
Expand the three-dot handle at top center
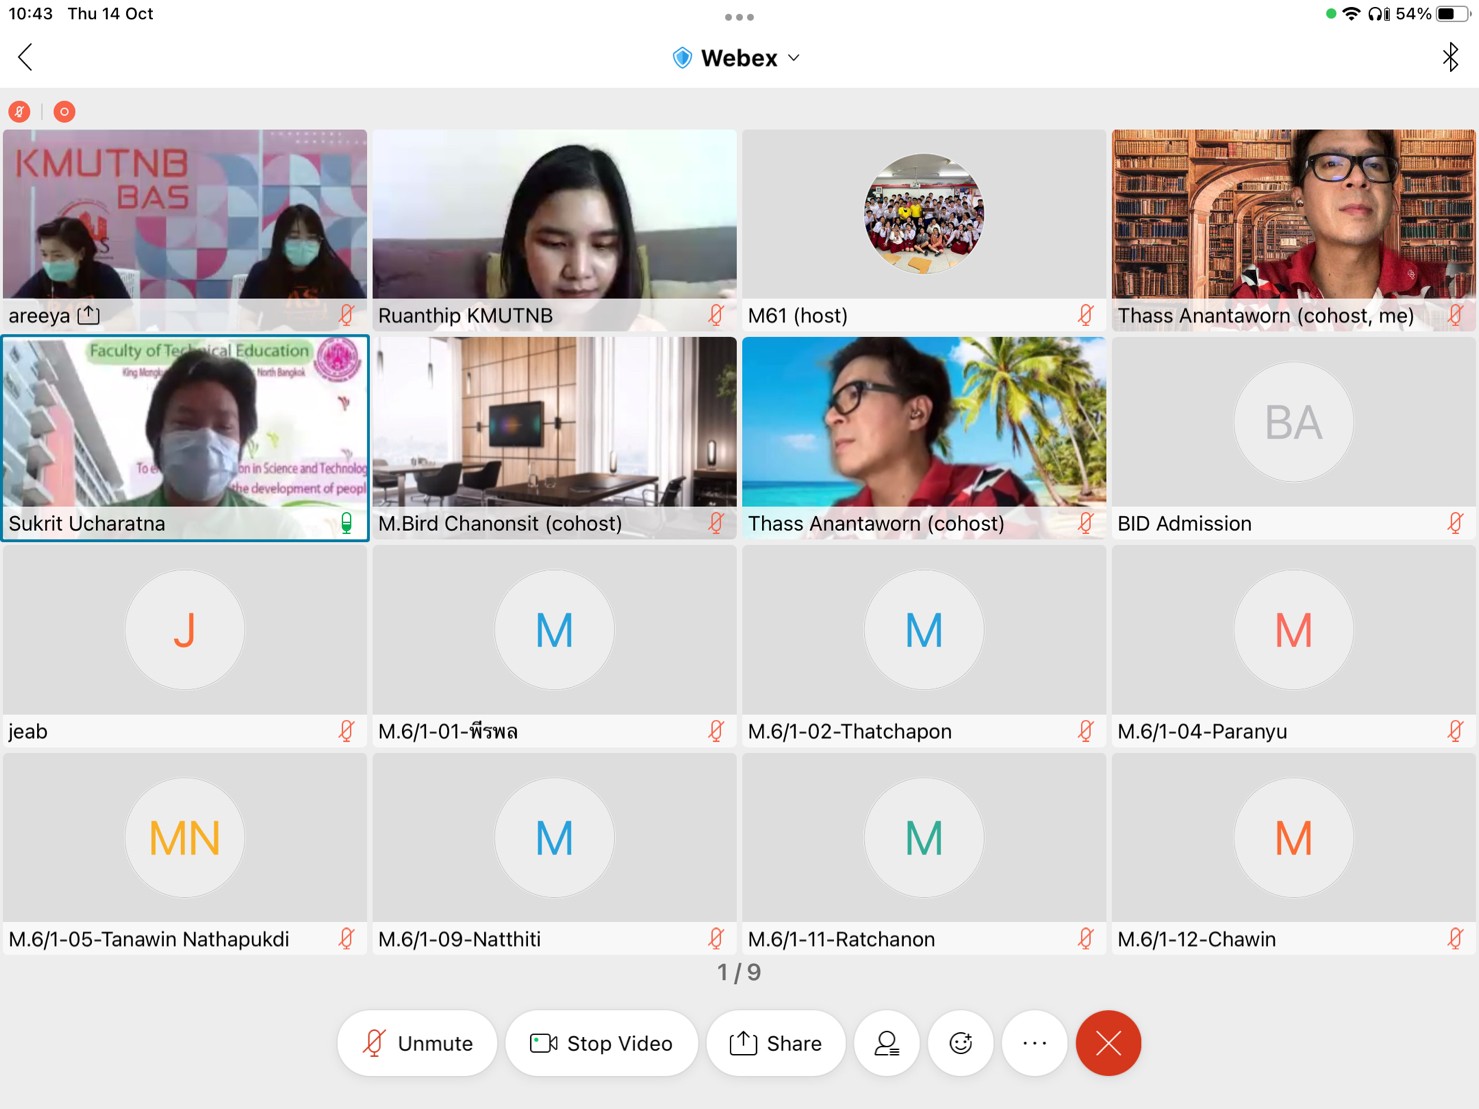(739, 17)
